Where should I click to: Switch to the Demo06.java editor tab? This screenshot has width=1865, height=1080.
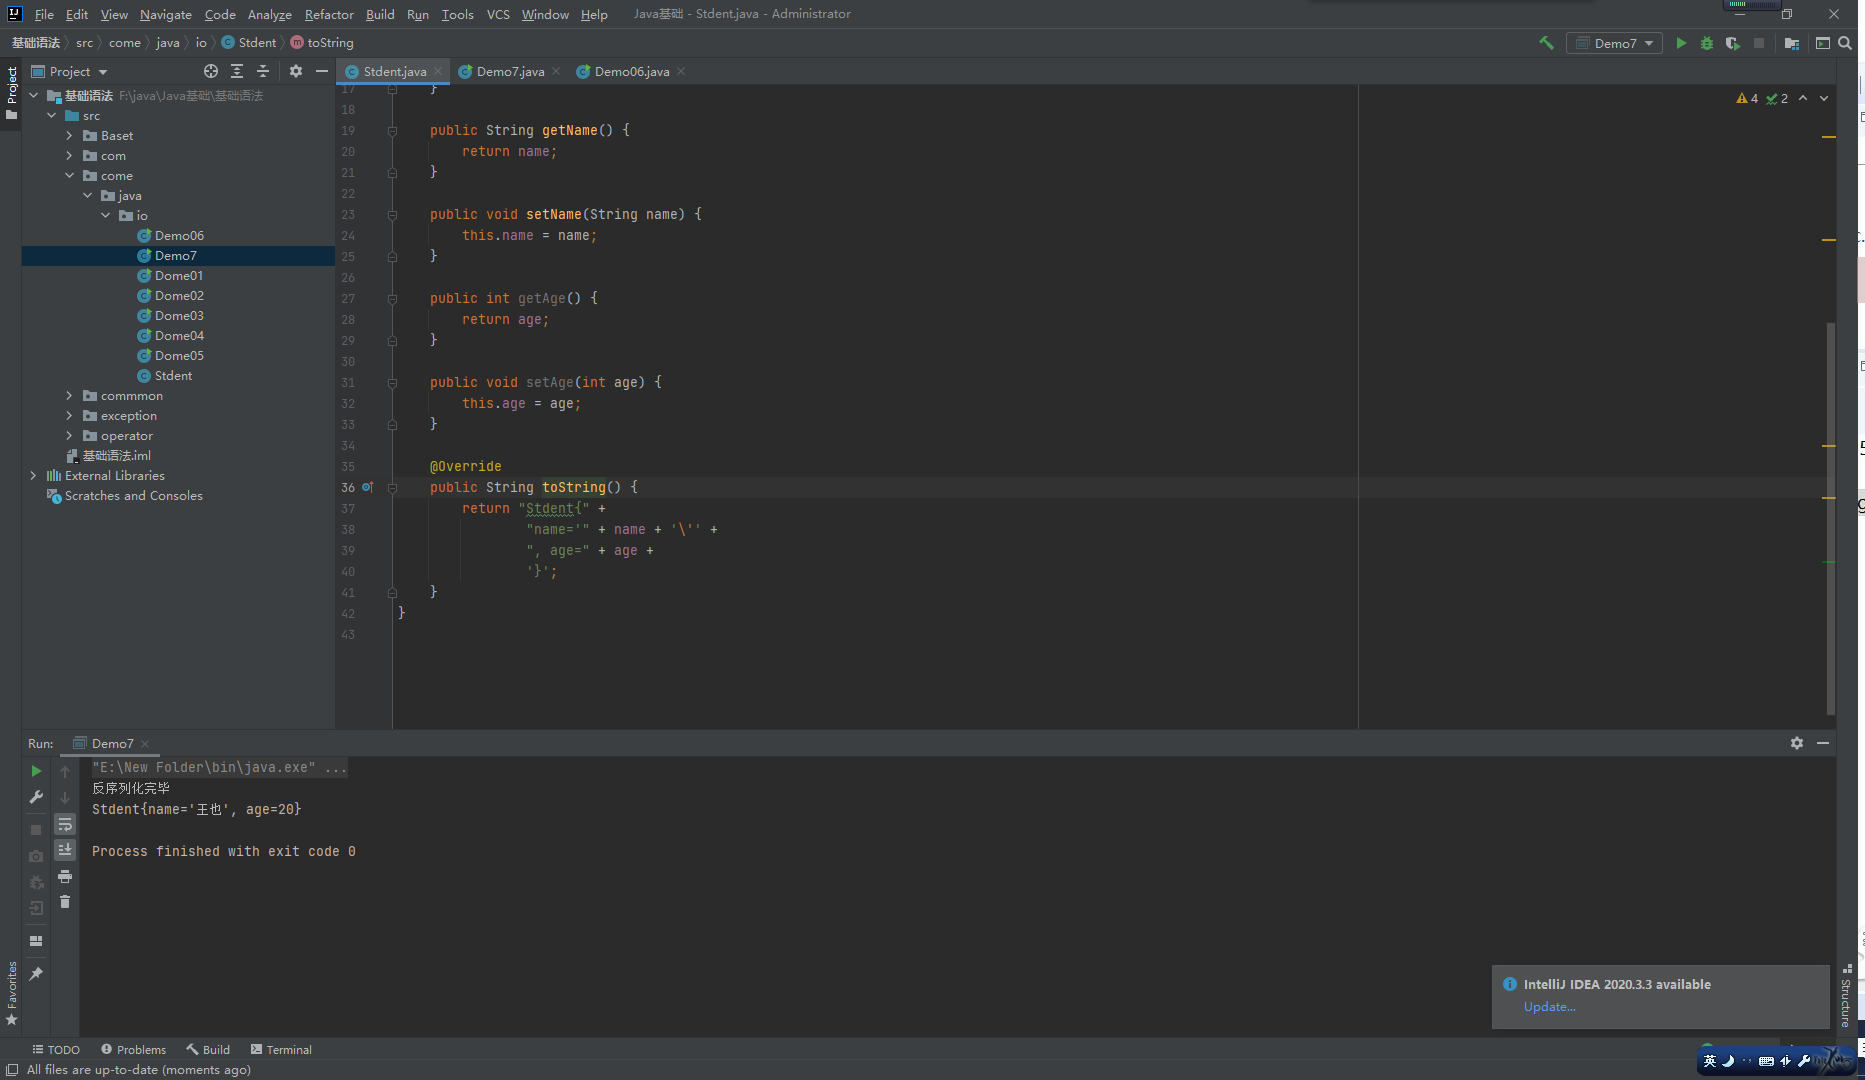[631, 71]
